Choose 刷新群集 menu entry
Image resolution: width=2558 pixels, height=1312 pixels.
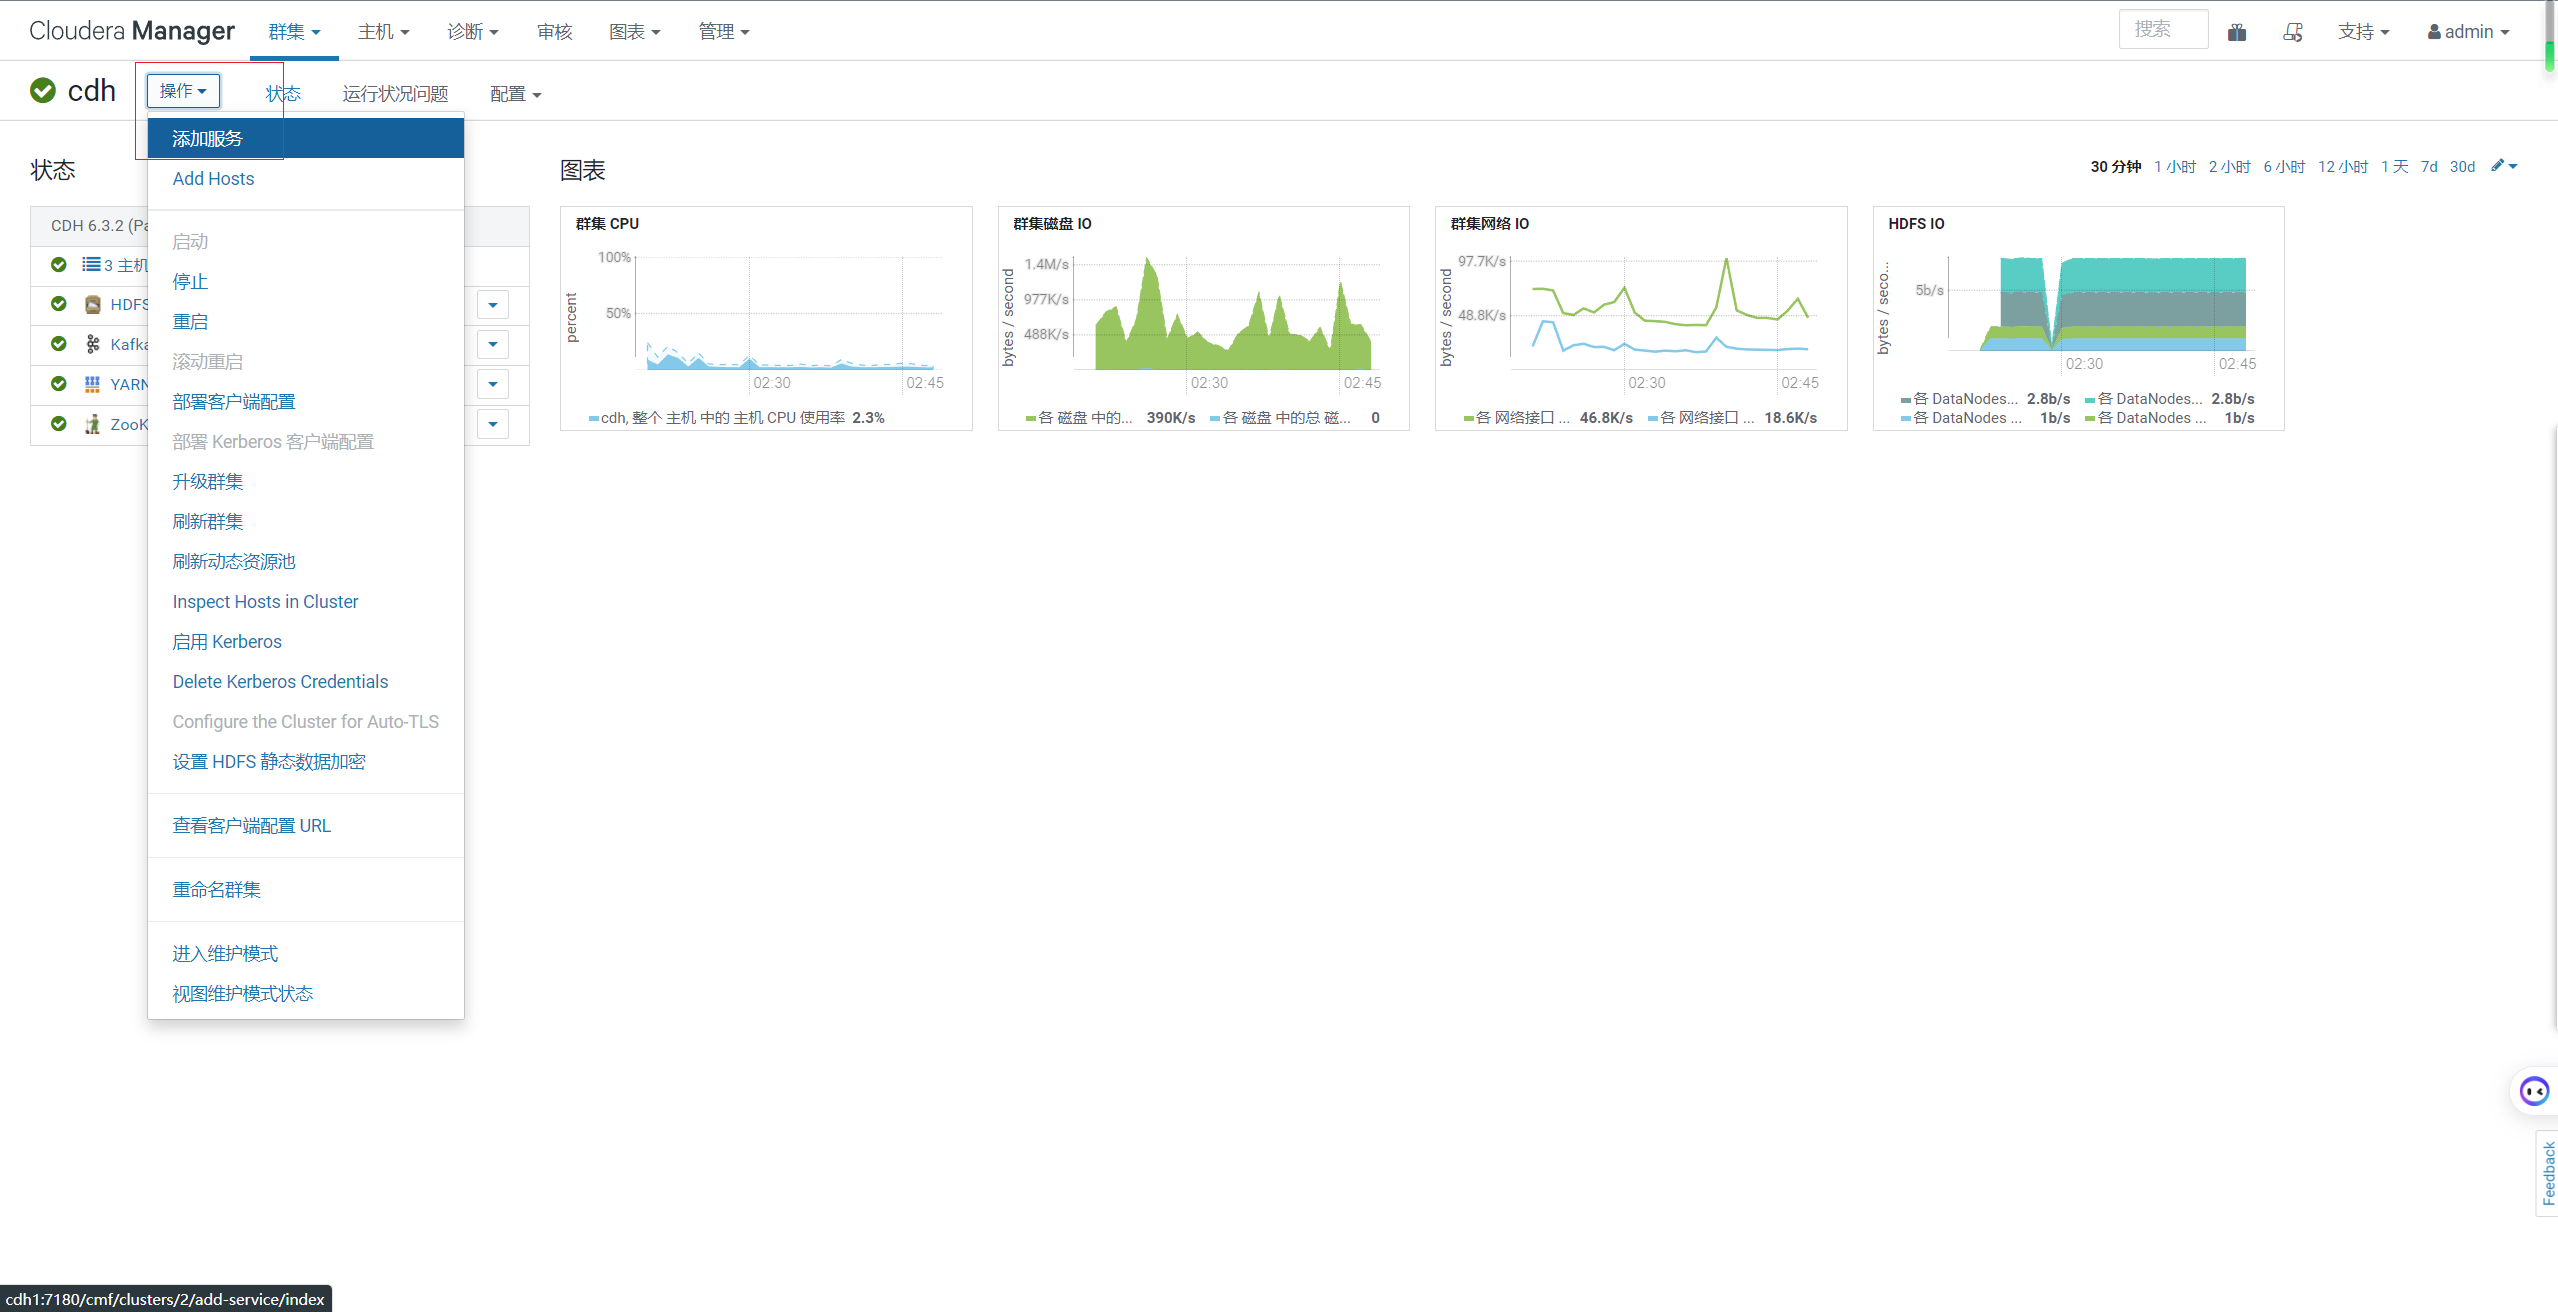pos(306,522)
